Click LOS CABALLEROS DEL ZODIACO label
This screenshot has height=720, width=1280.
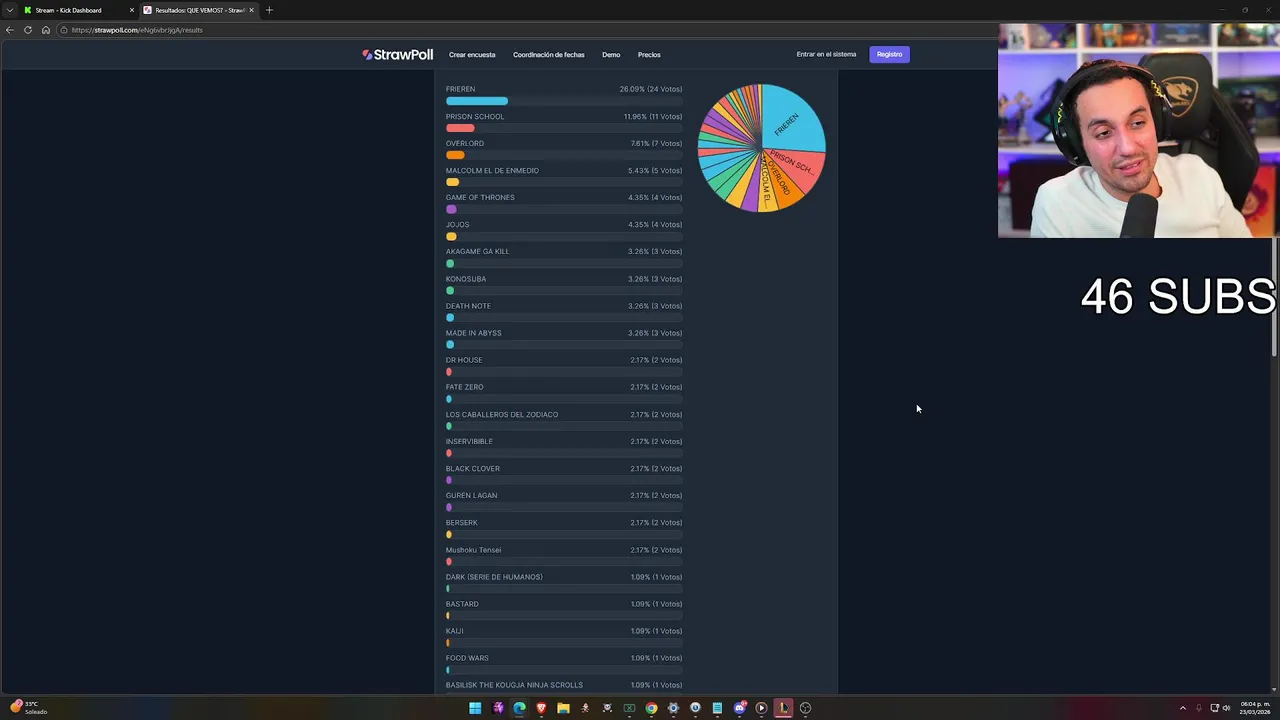coord(502,414)
